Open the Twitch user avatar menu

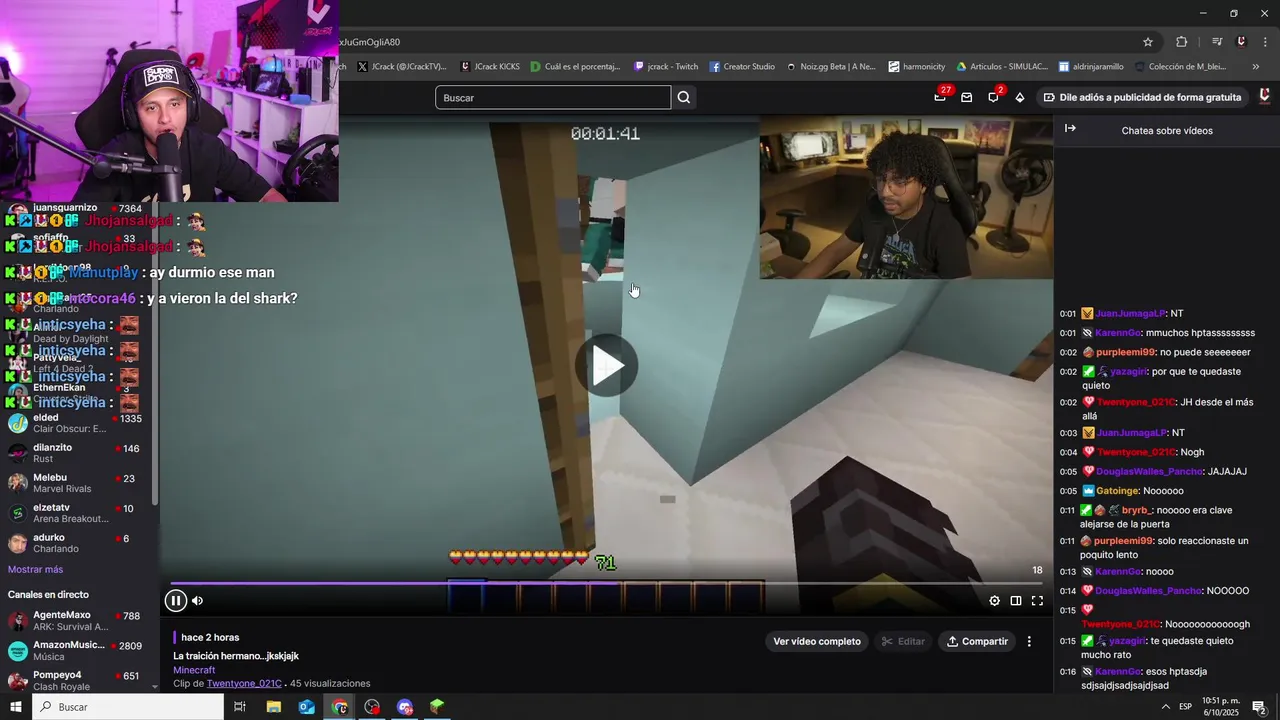(x=1264, y=97)
